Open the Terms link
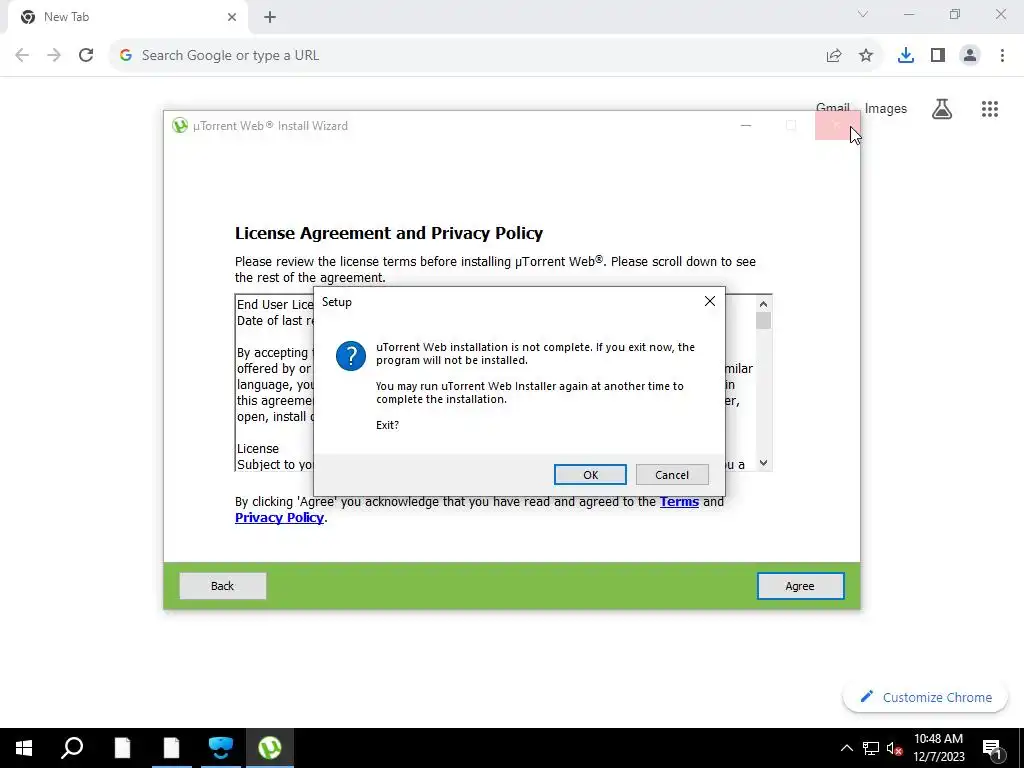This screenshot has width=1024, height=768. click(x=679, y=502)
